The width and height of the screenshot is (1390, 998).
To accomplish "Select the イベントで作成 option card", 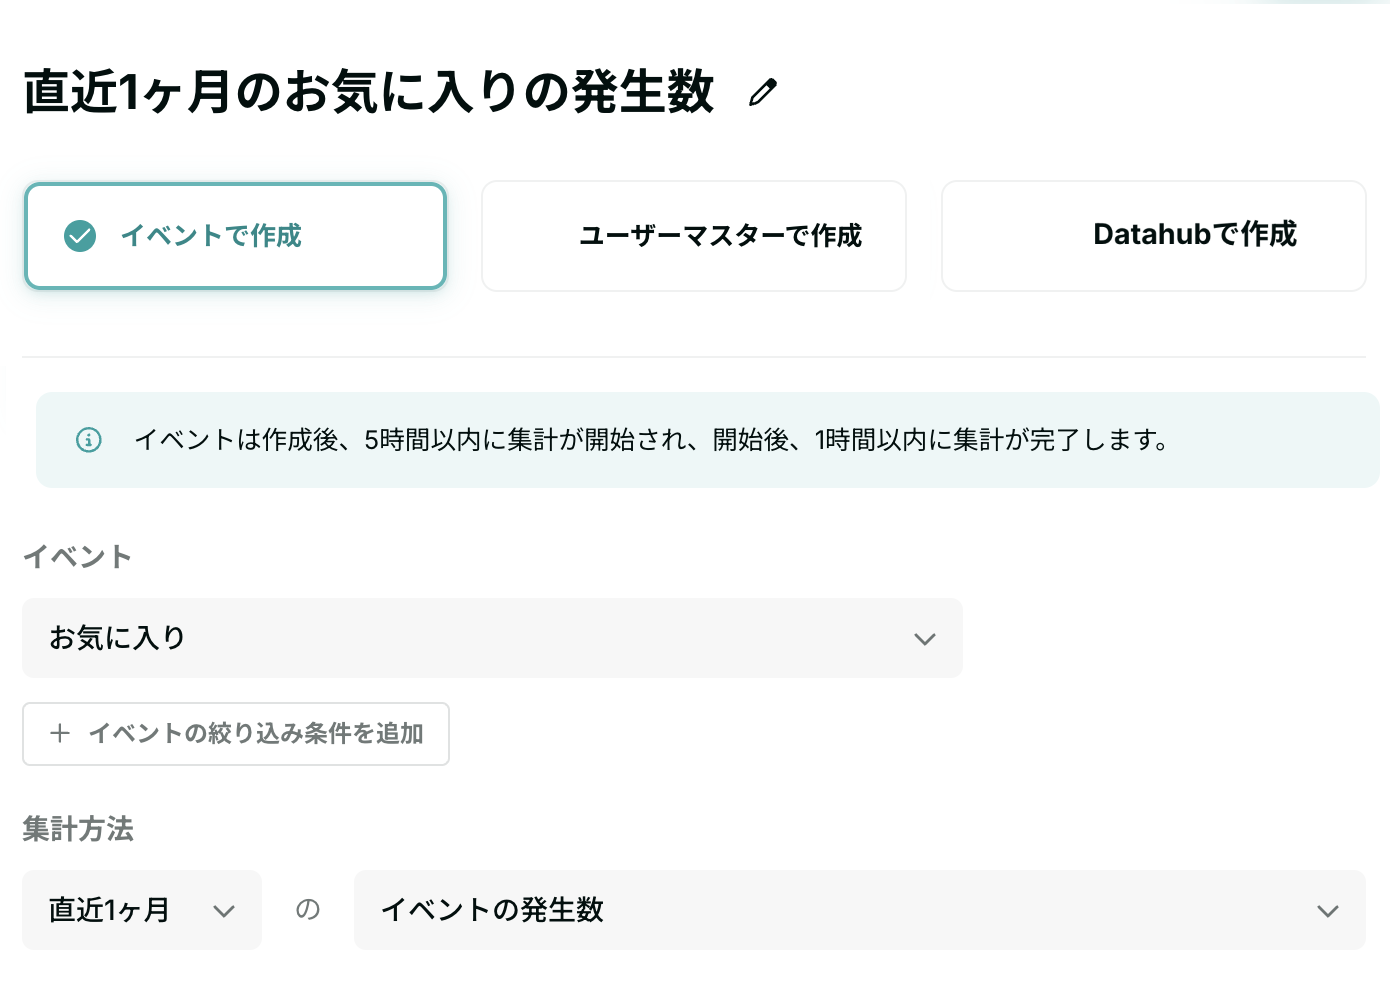I will pyautogui.click(x=235, y=236).
